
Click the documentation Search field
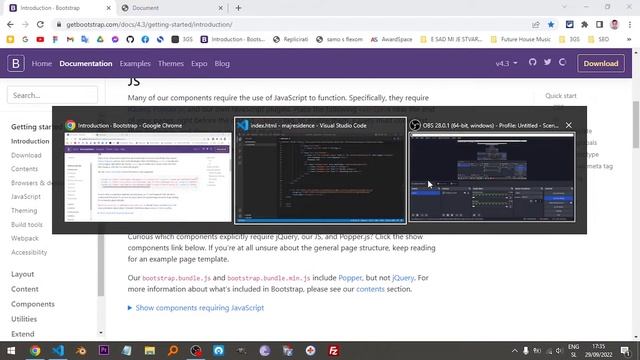point(52,95)
